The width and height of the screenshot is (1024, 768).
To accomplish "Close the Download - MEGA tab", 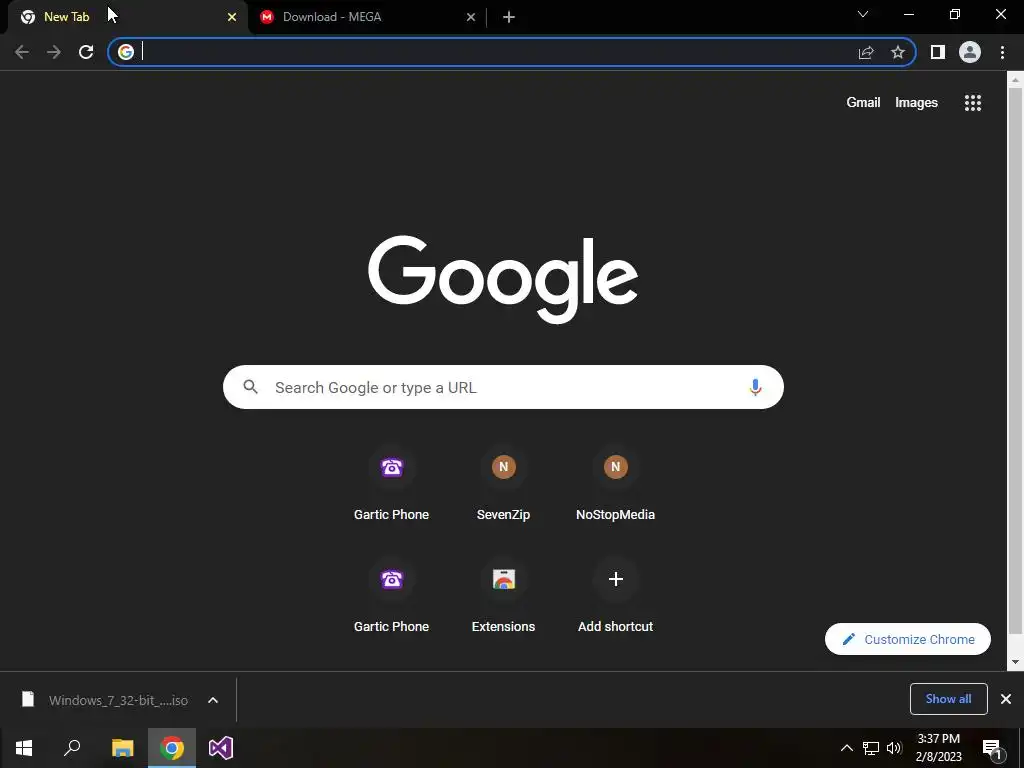I will coord(471,17).
